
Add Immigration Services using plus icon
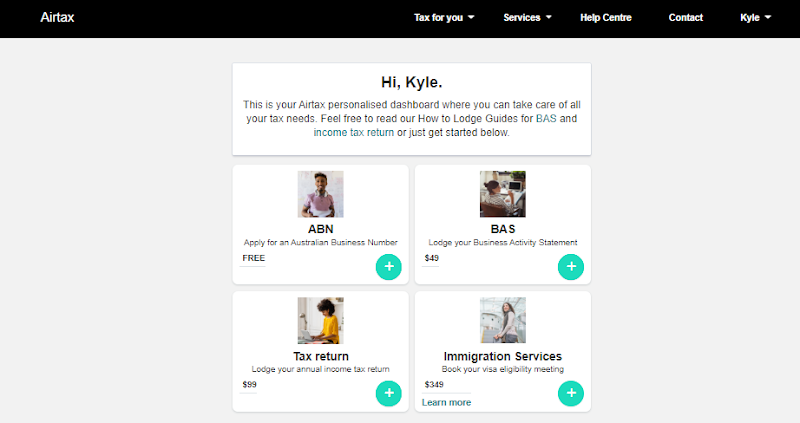[571, 393]
